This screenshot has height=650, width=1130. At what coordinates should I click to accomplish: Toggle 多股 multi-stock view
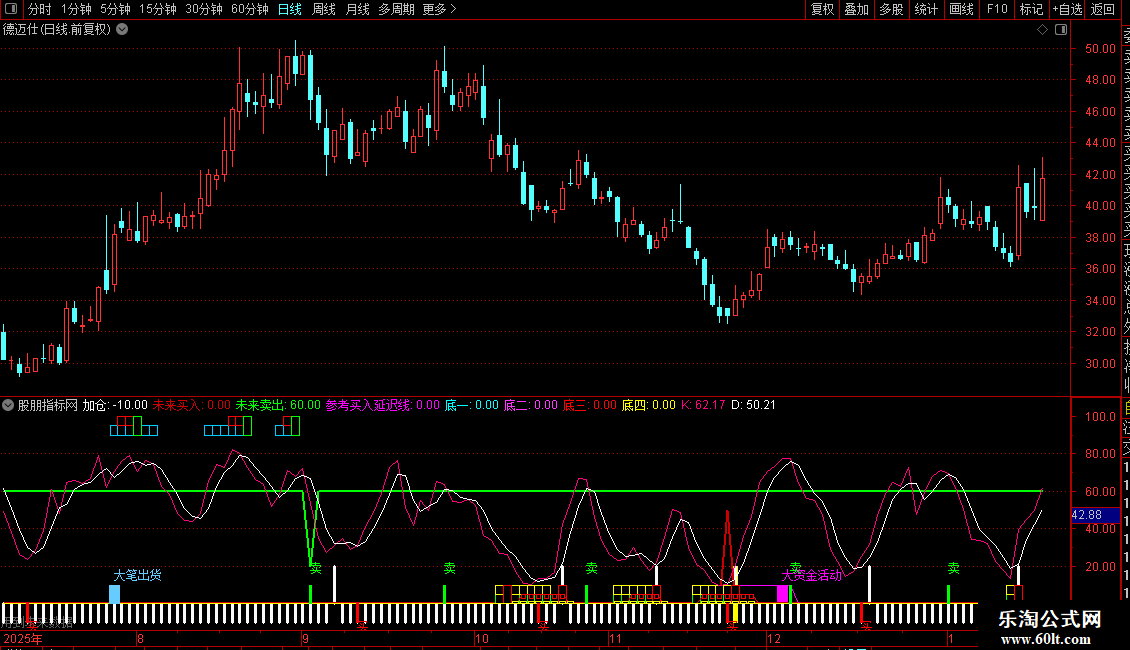(891, 9)
